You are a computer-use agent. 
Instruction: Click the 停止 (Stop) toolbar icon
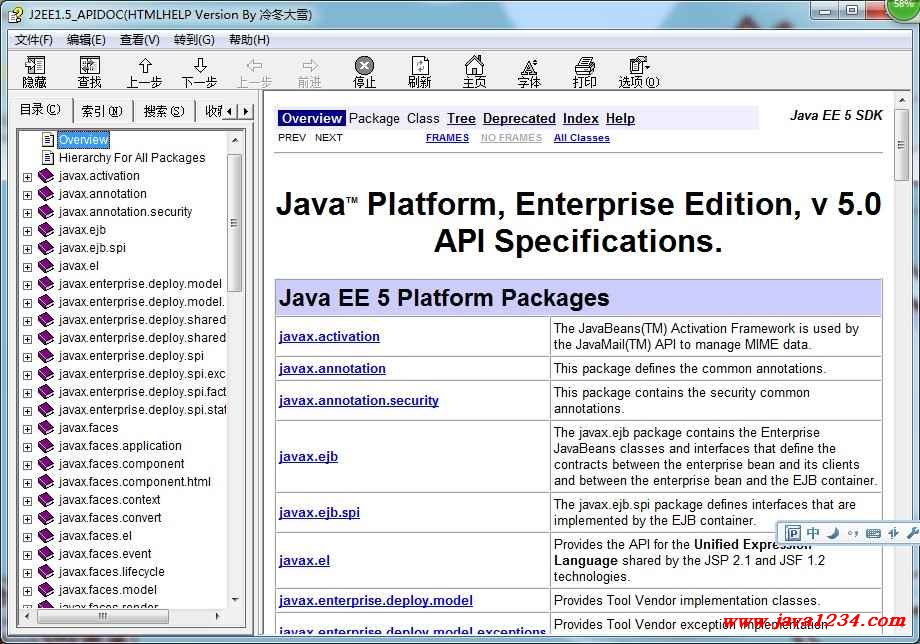coord(364,65)
